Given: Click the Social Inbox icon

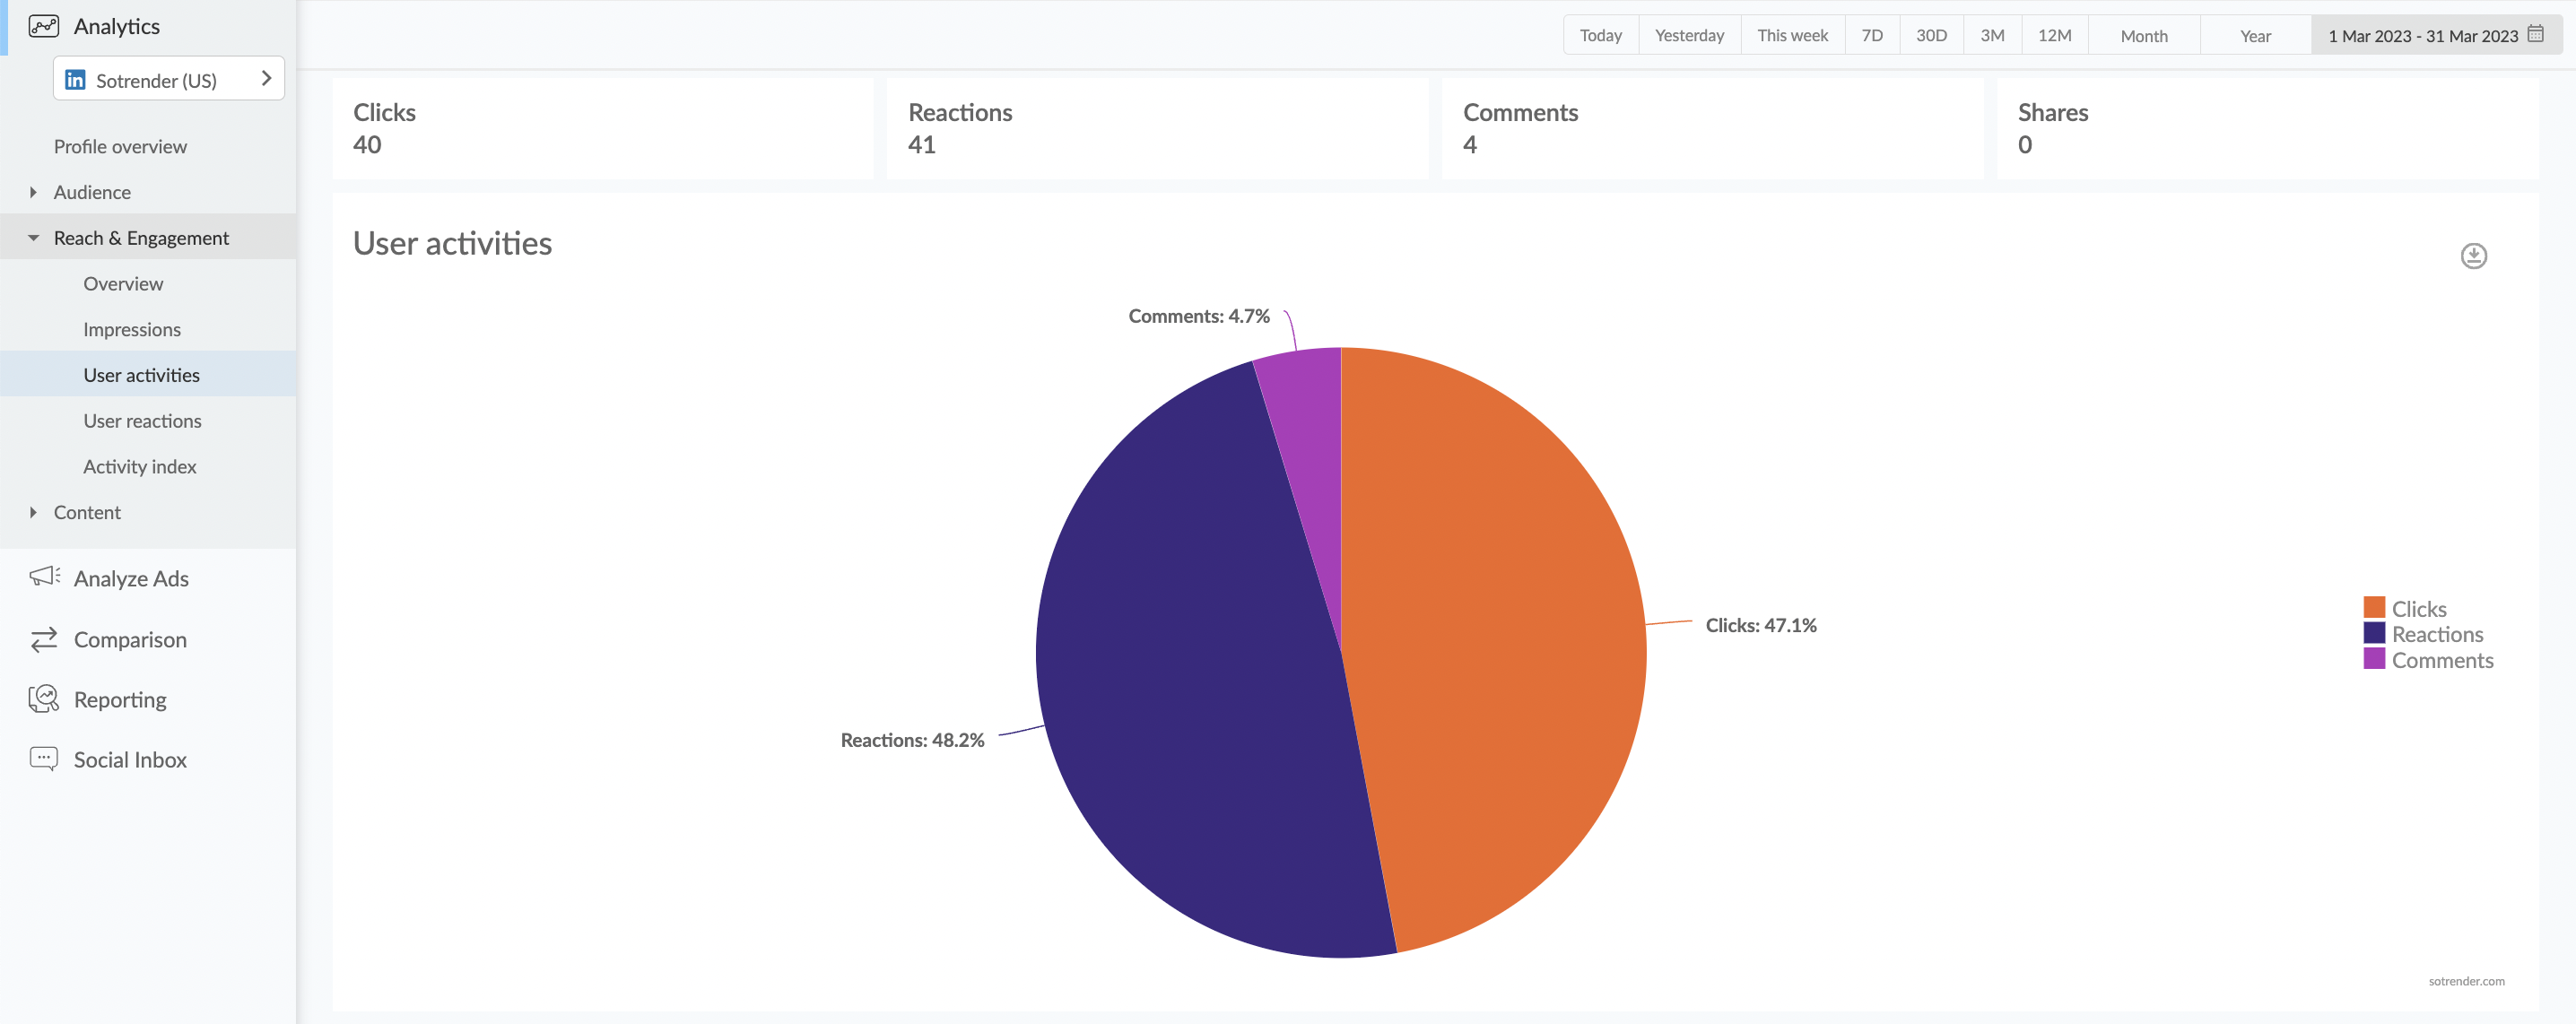Looking at the screenshot, I should click(44, 759).
